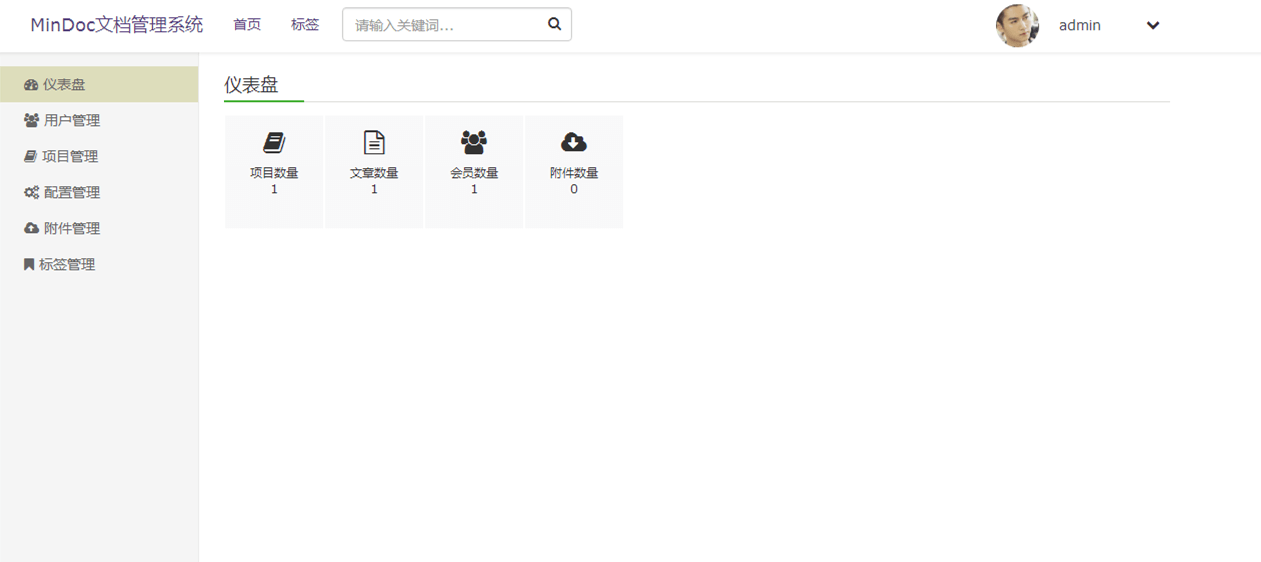Click the 项目数量 label
Viewport: 1261px width, 562px height.
pos(274,173)
